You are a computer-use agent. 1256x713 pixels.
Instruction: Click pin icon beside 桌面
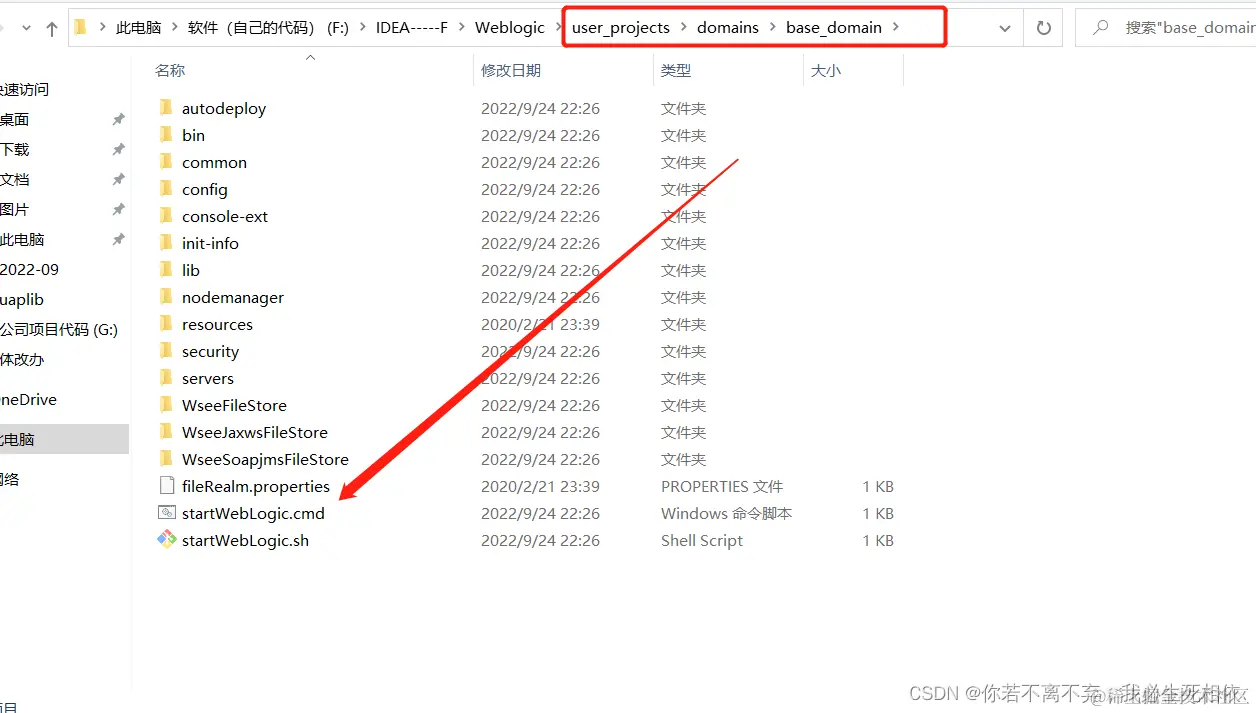tap(118, 119)
